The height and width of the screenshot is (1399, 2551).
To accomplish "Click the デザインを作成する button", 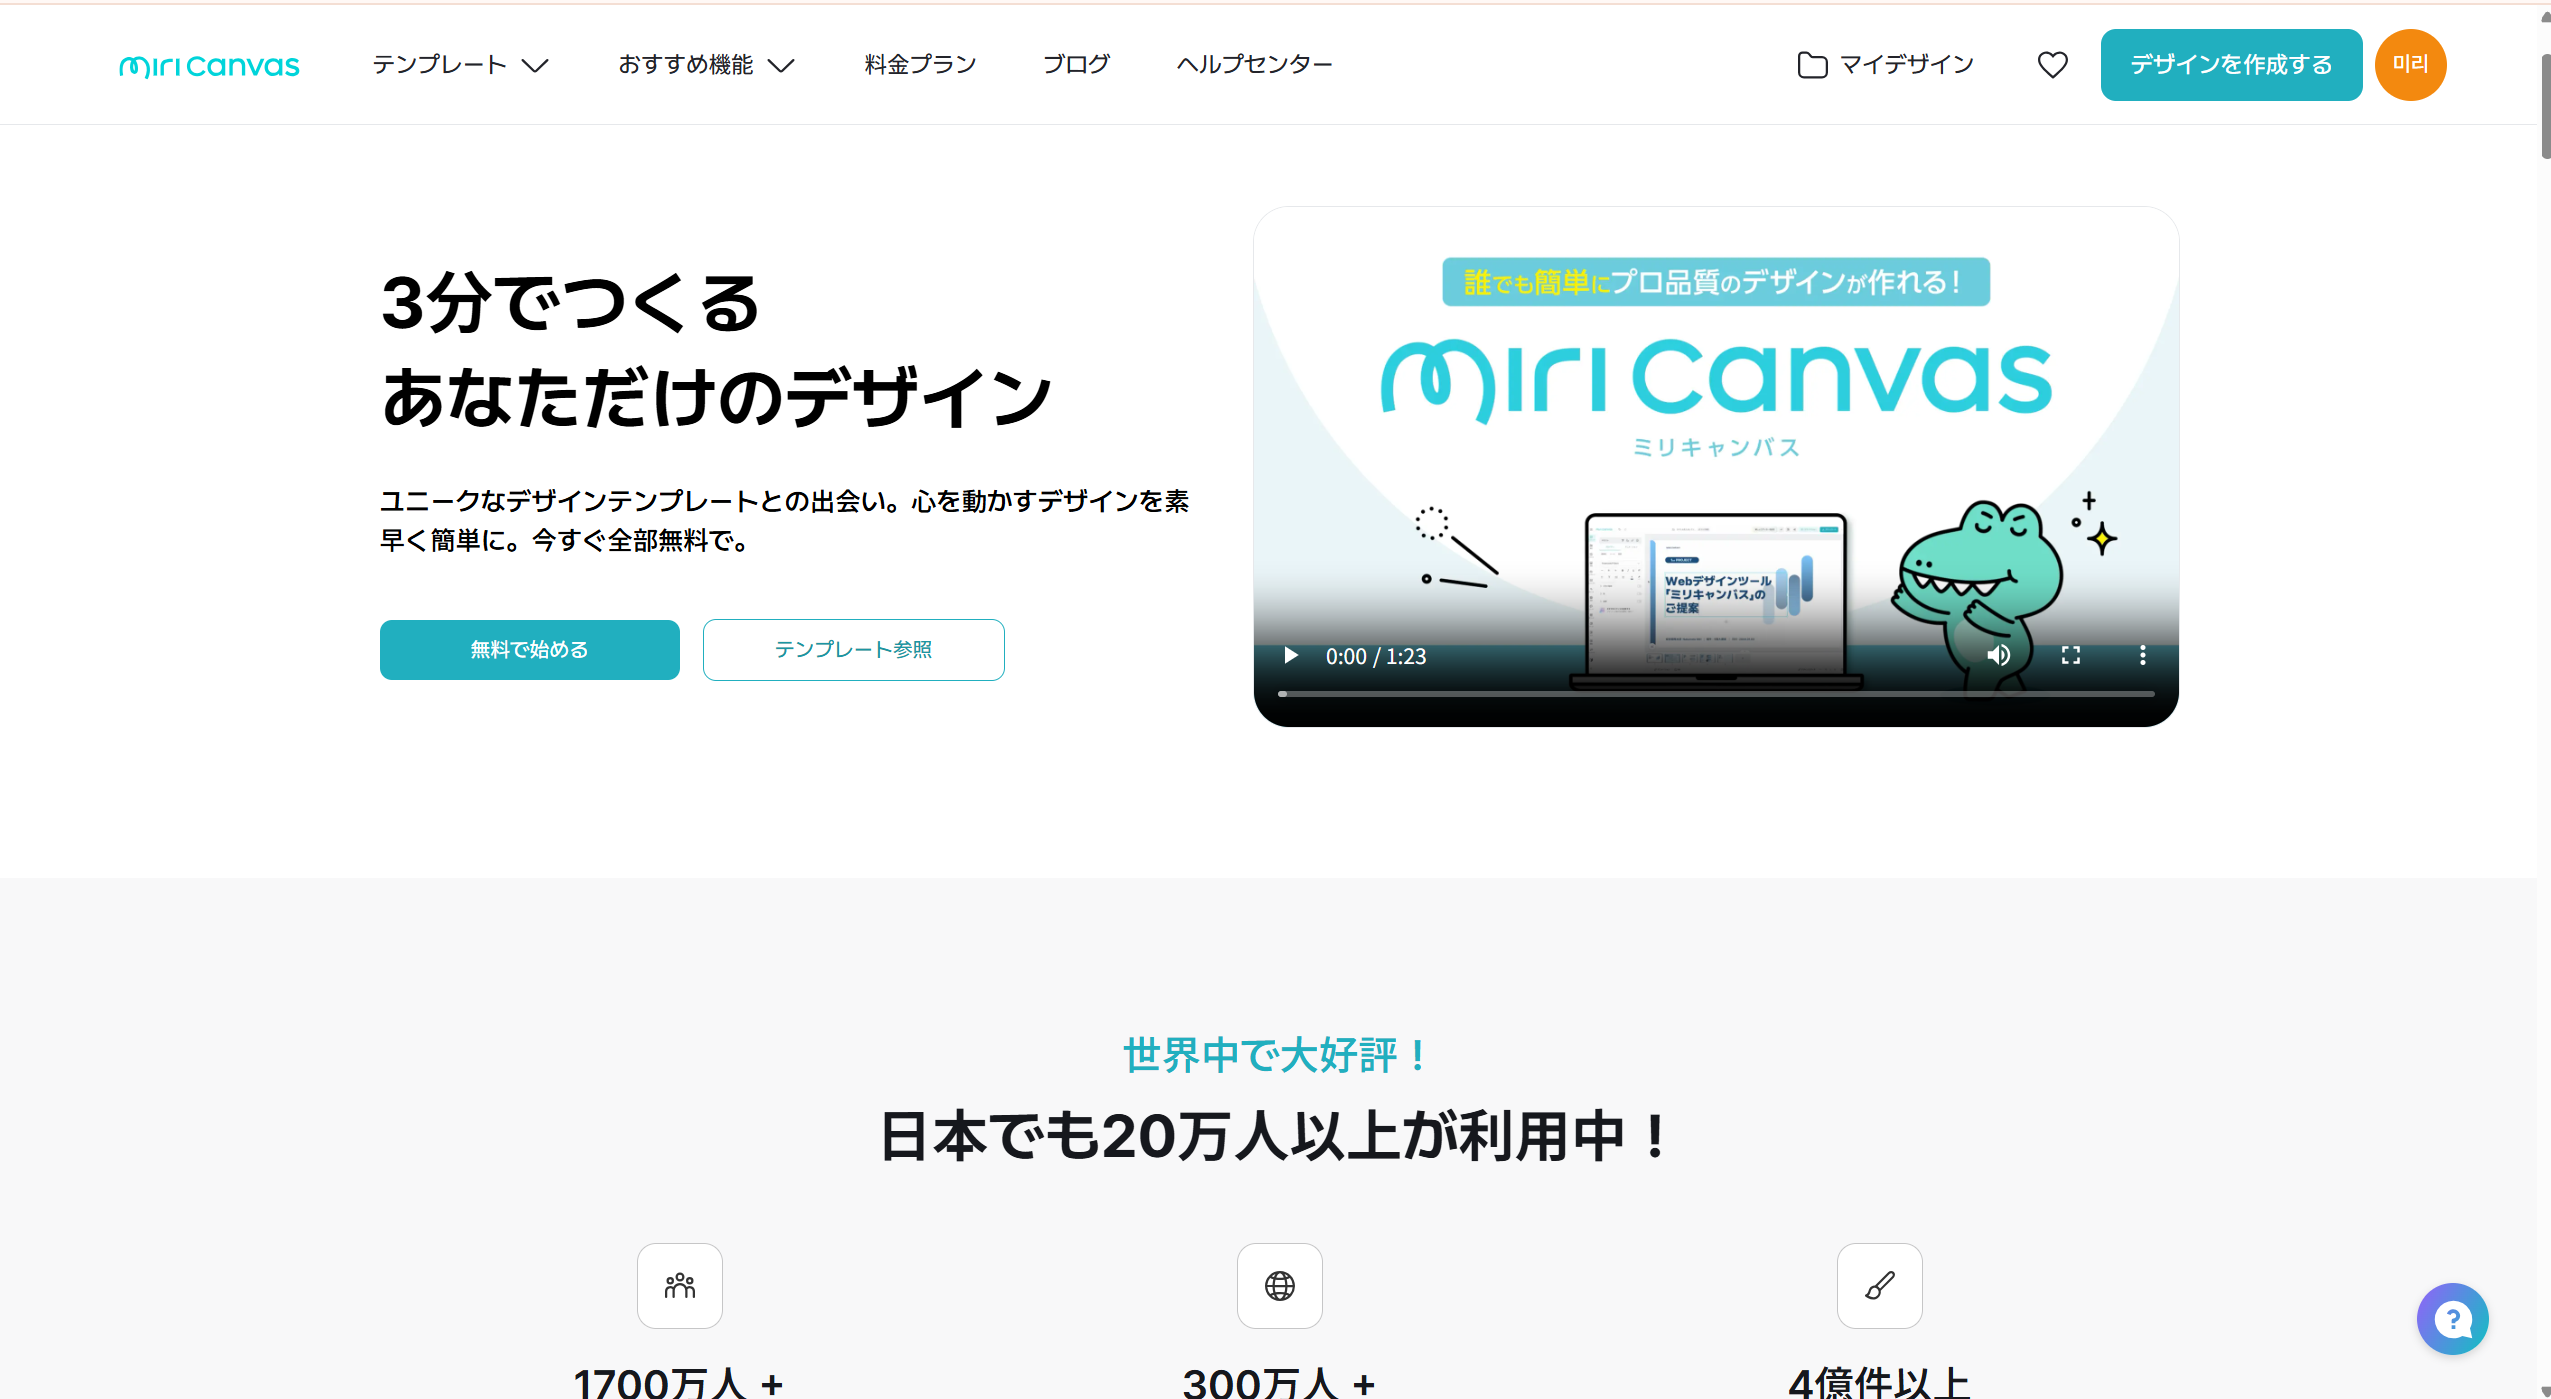I will point(2231,65).
